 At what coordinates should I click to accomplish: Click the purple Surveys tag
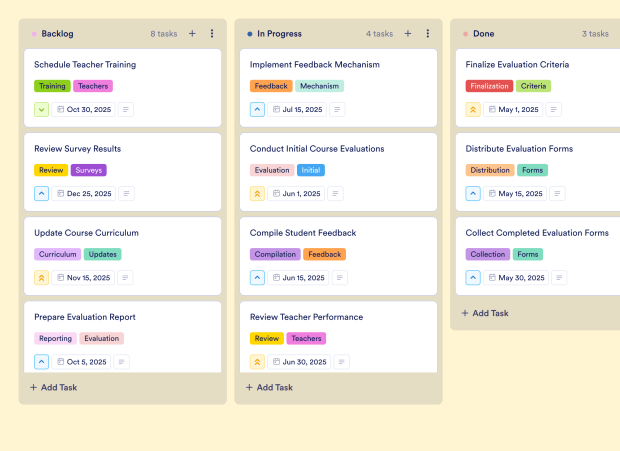click(88, 170)
